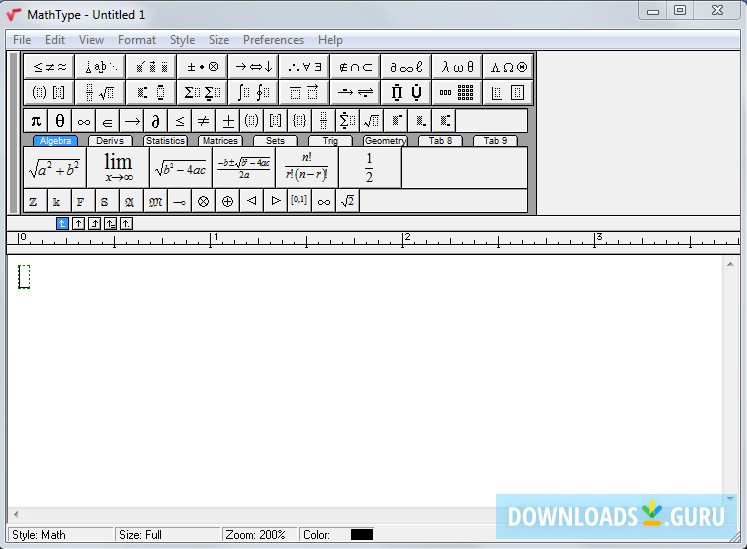Select the decimal tab stop
The width and height of the screenshot is (747, 549).
pyautogui.click(x=126, y=224)
